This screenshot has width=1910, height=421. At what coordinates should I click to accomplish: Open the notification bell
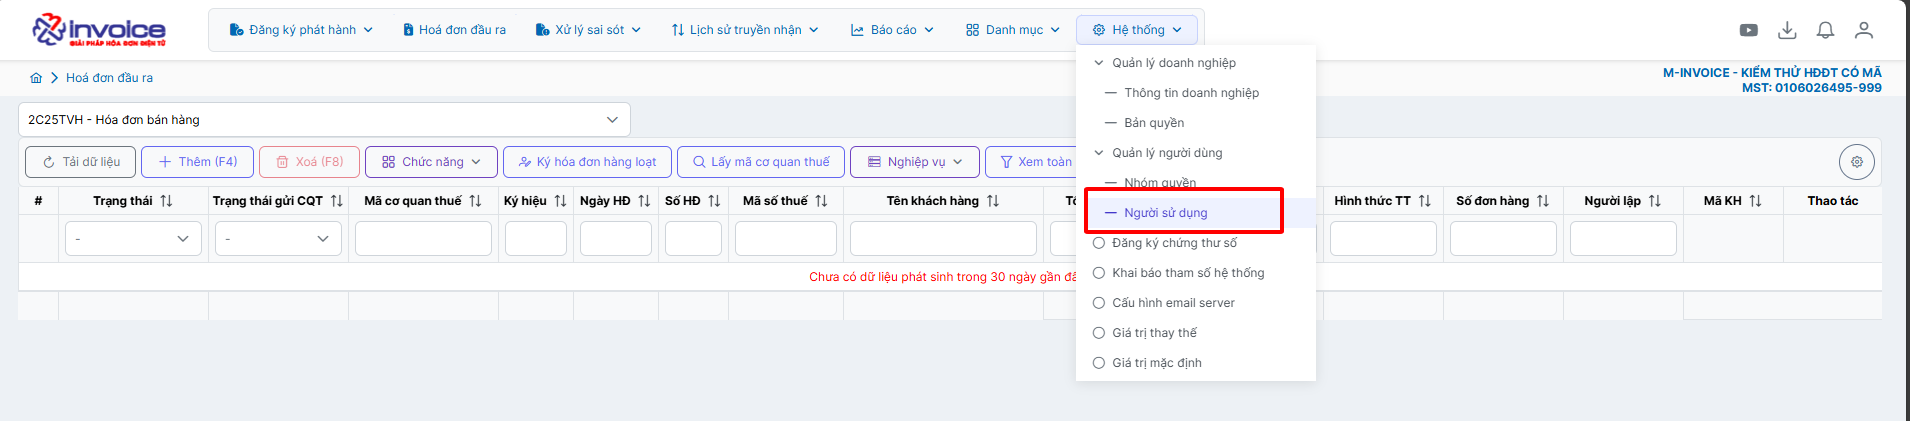[x=1825, y=30]
